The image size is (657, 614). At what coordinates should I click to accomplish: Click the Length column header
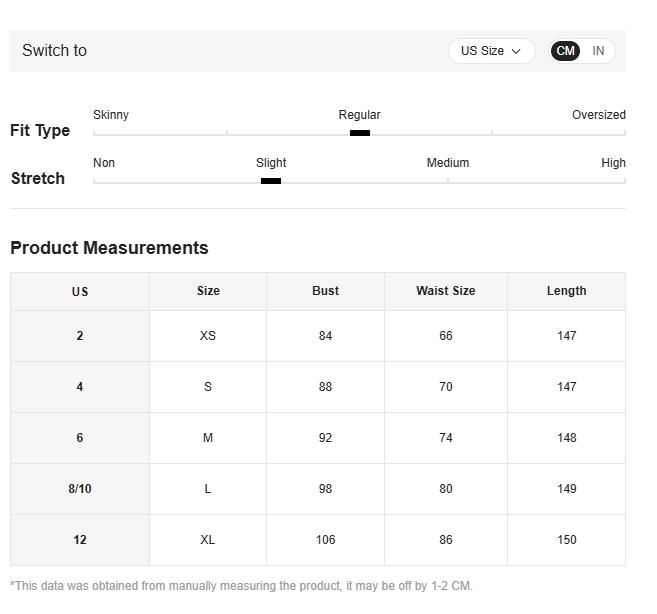pos(566,291)
